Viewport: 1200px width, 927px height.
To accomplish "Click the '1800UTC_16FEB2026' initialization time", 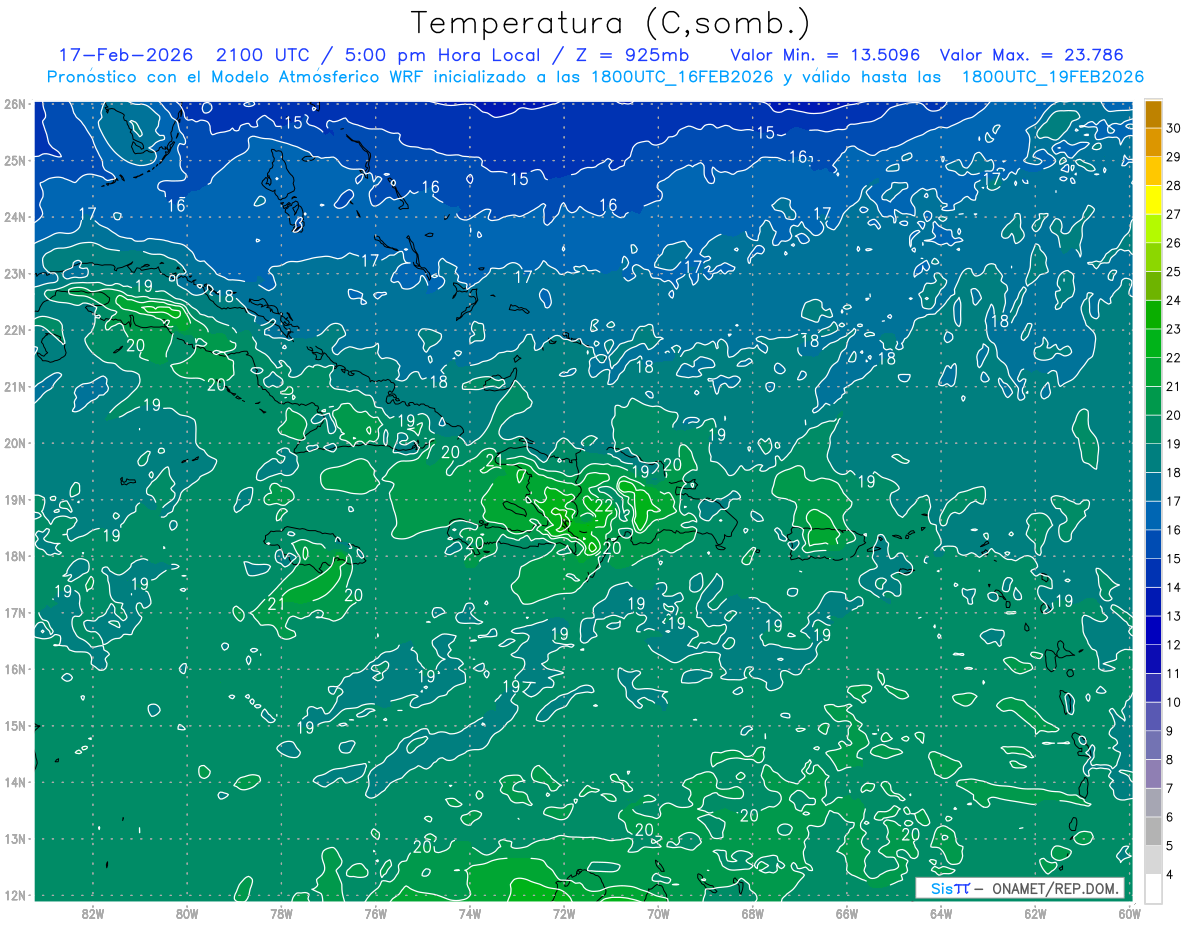I will point(681,77).
